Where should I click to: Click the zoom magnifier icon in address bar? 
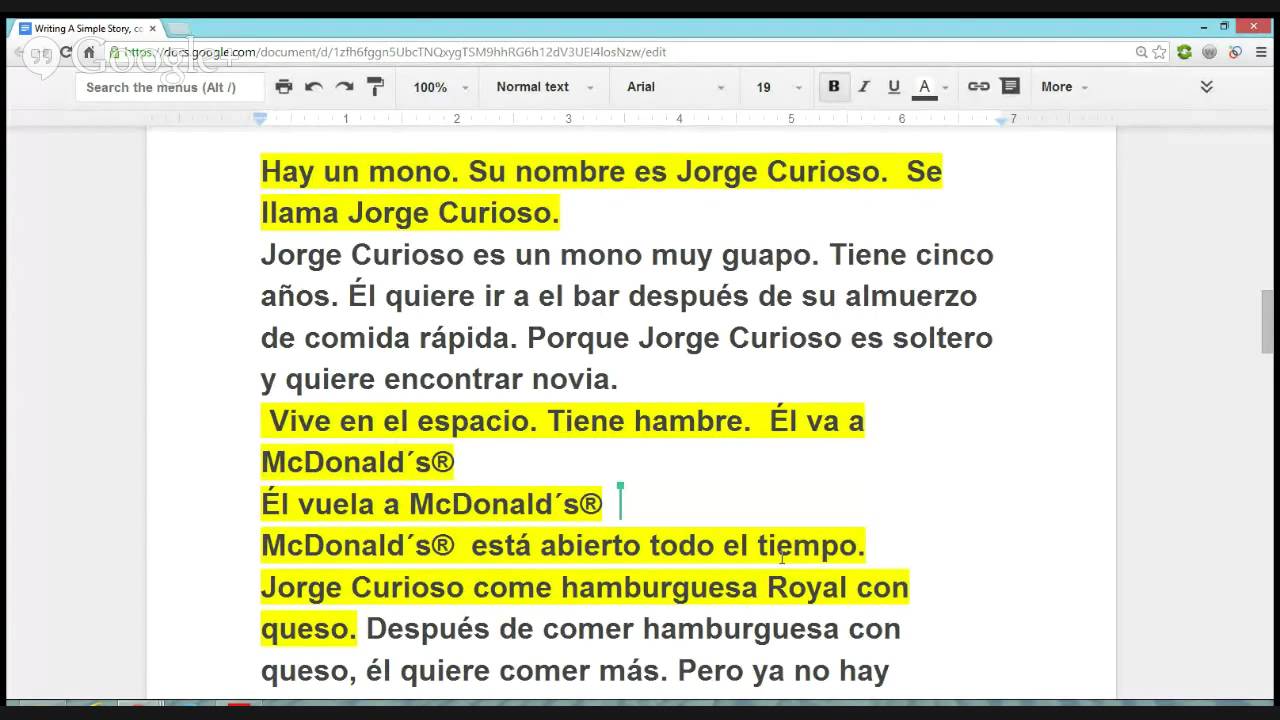coord(1141,52)
